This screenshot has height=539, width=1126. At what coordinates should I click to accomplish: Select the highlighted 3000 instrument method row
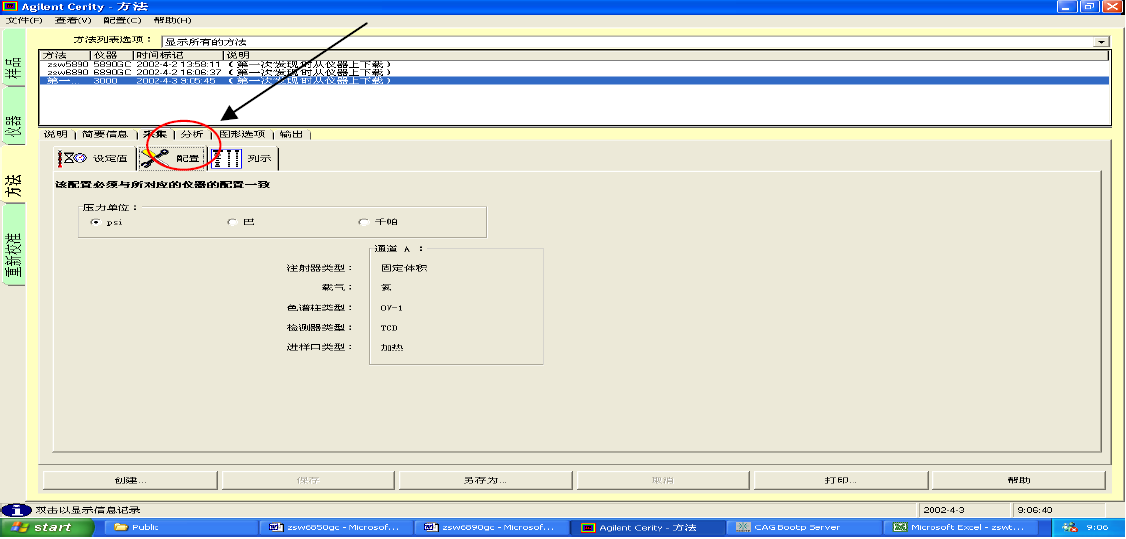pyautogui.click(x=575, y=80)
